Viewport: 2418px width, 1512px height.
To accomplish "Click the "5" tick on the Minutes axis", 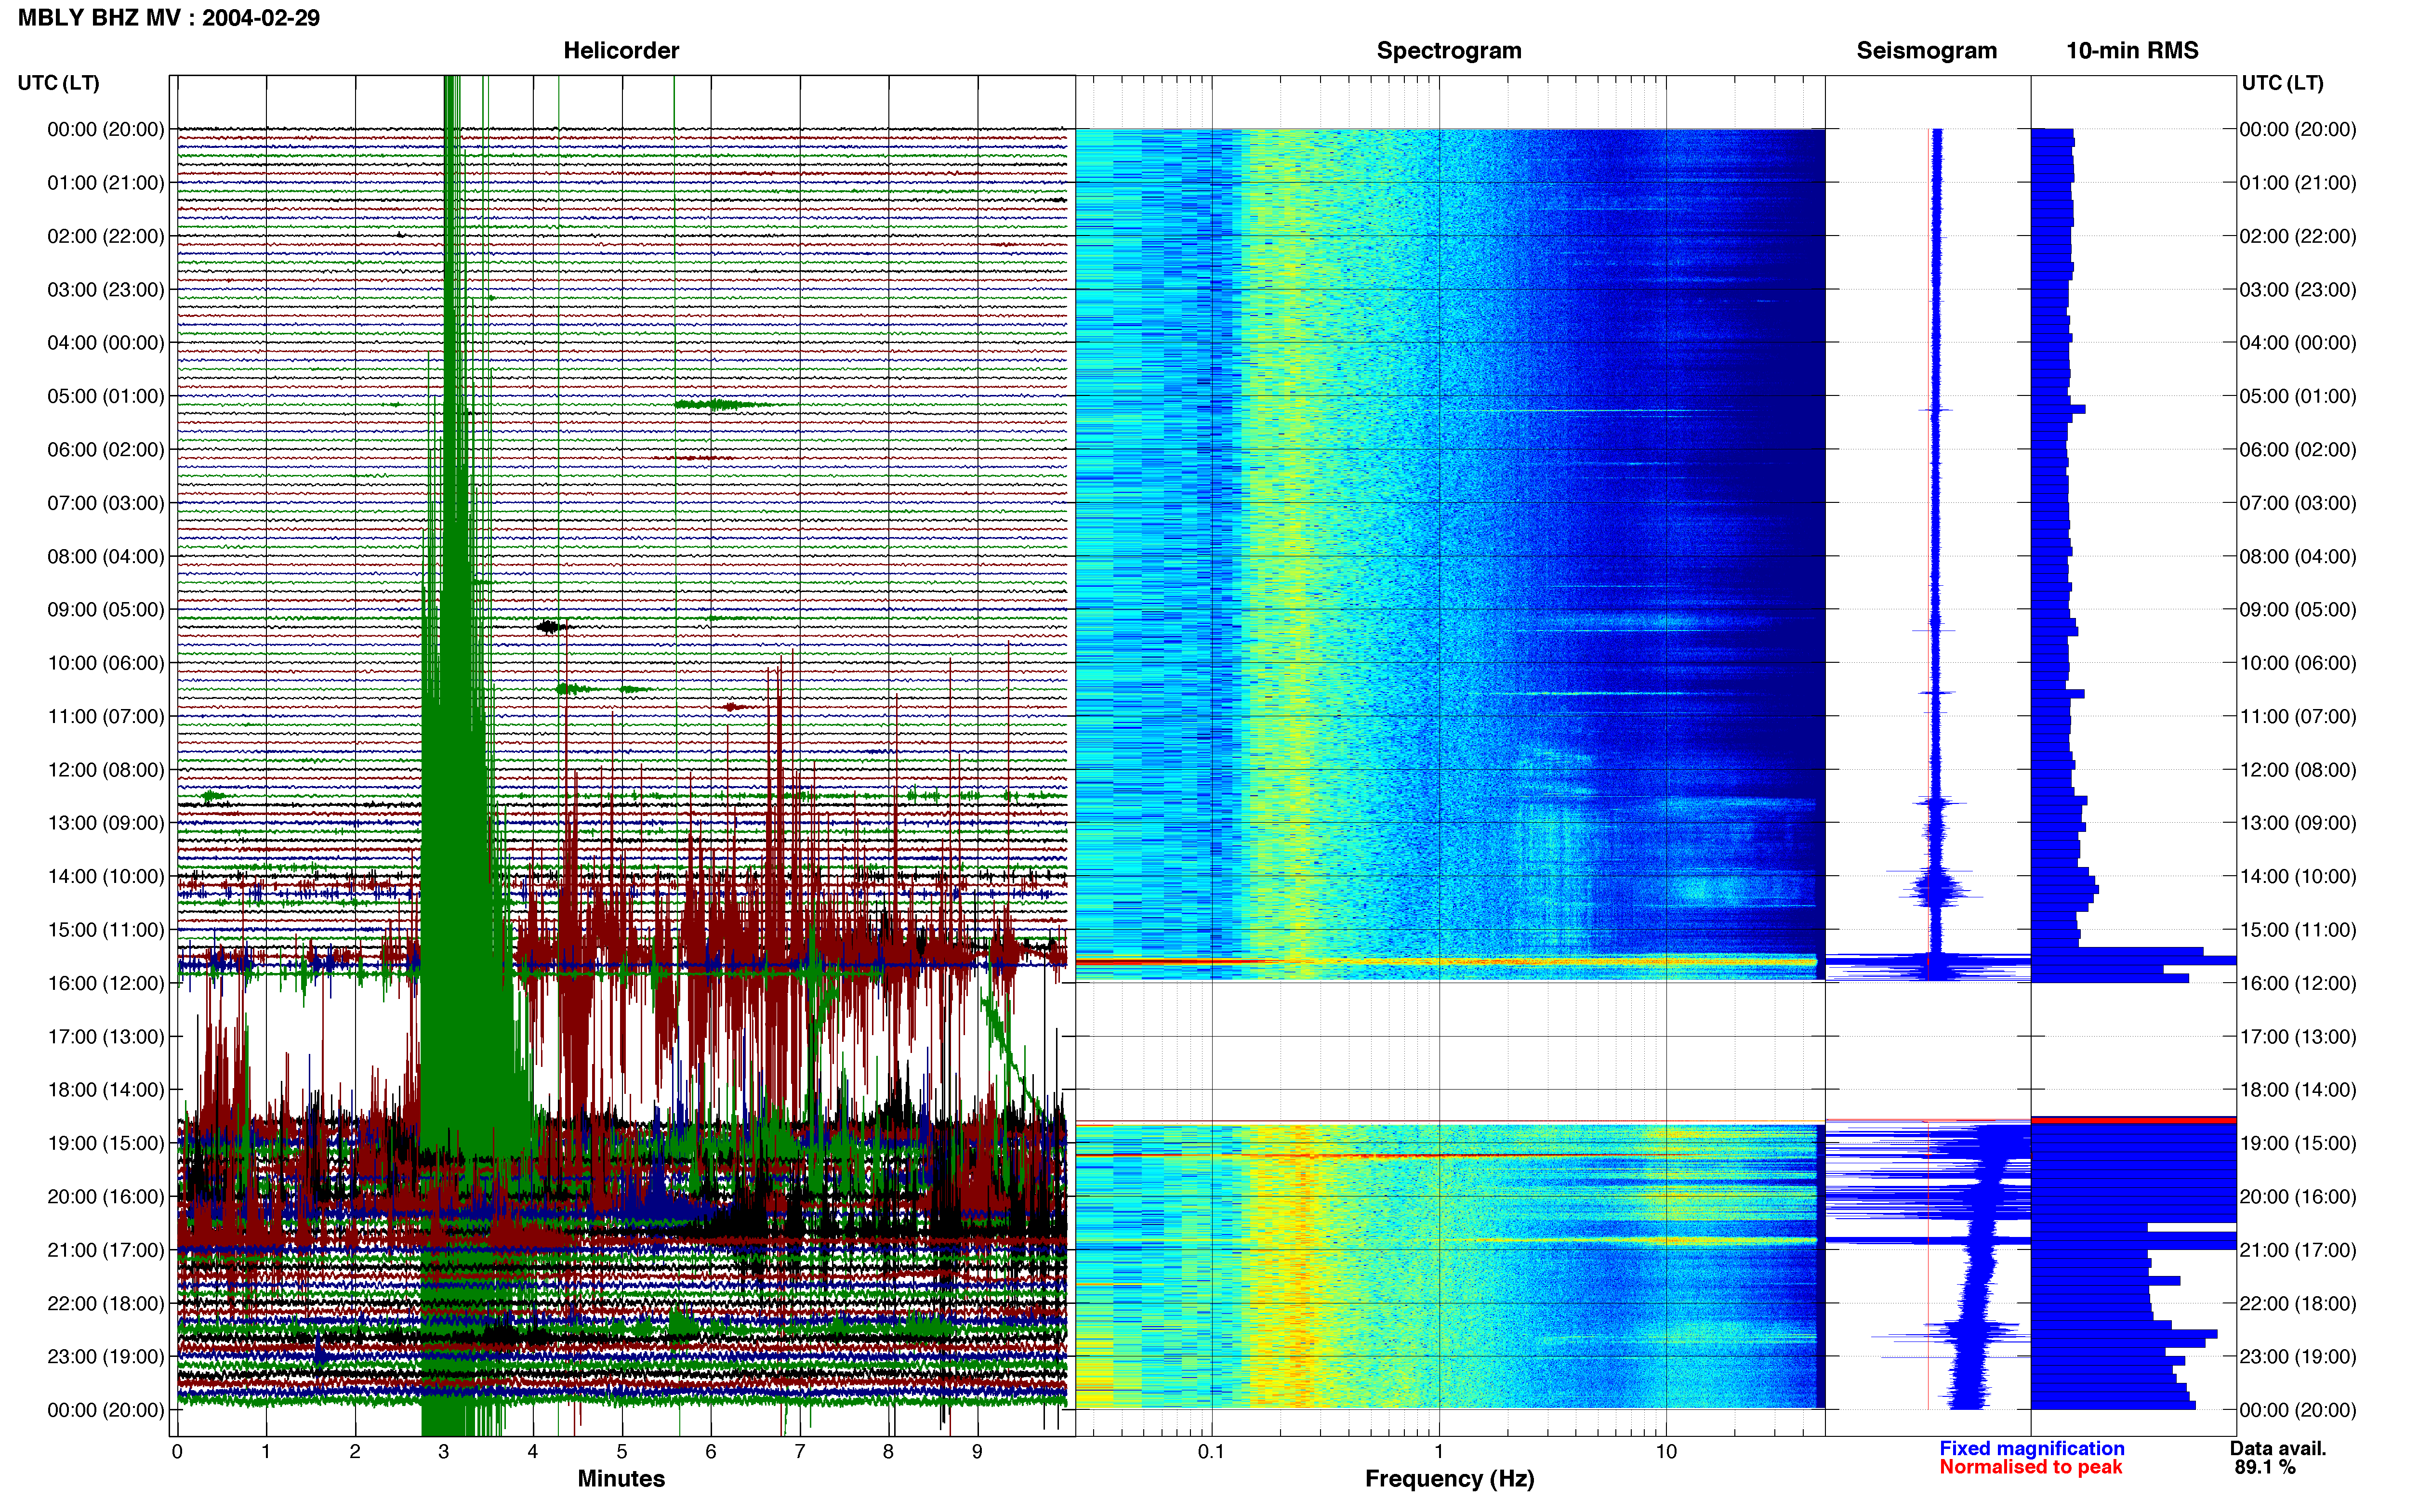I will click(622, 1452).
